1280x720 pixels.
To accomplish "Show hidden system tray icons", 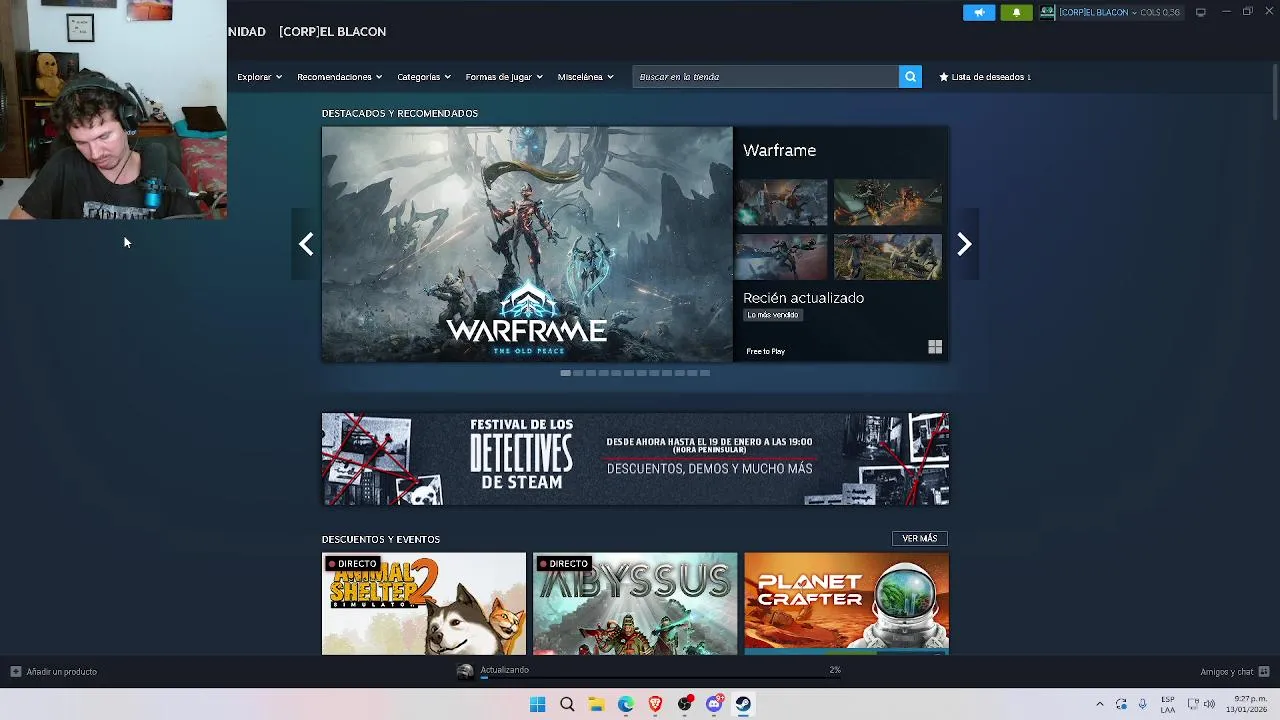I will [1100, 704].
